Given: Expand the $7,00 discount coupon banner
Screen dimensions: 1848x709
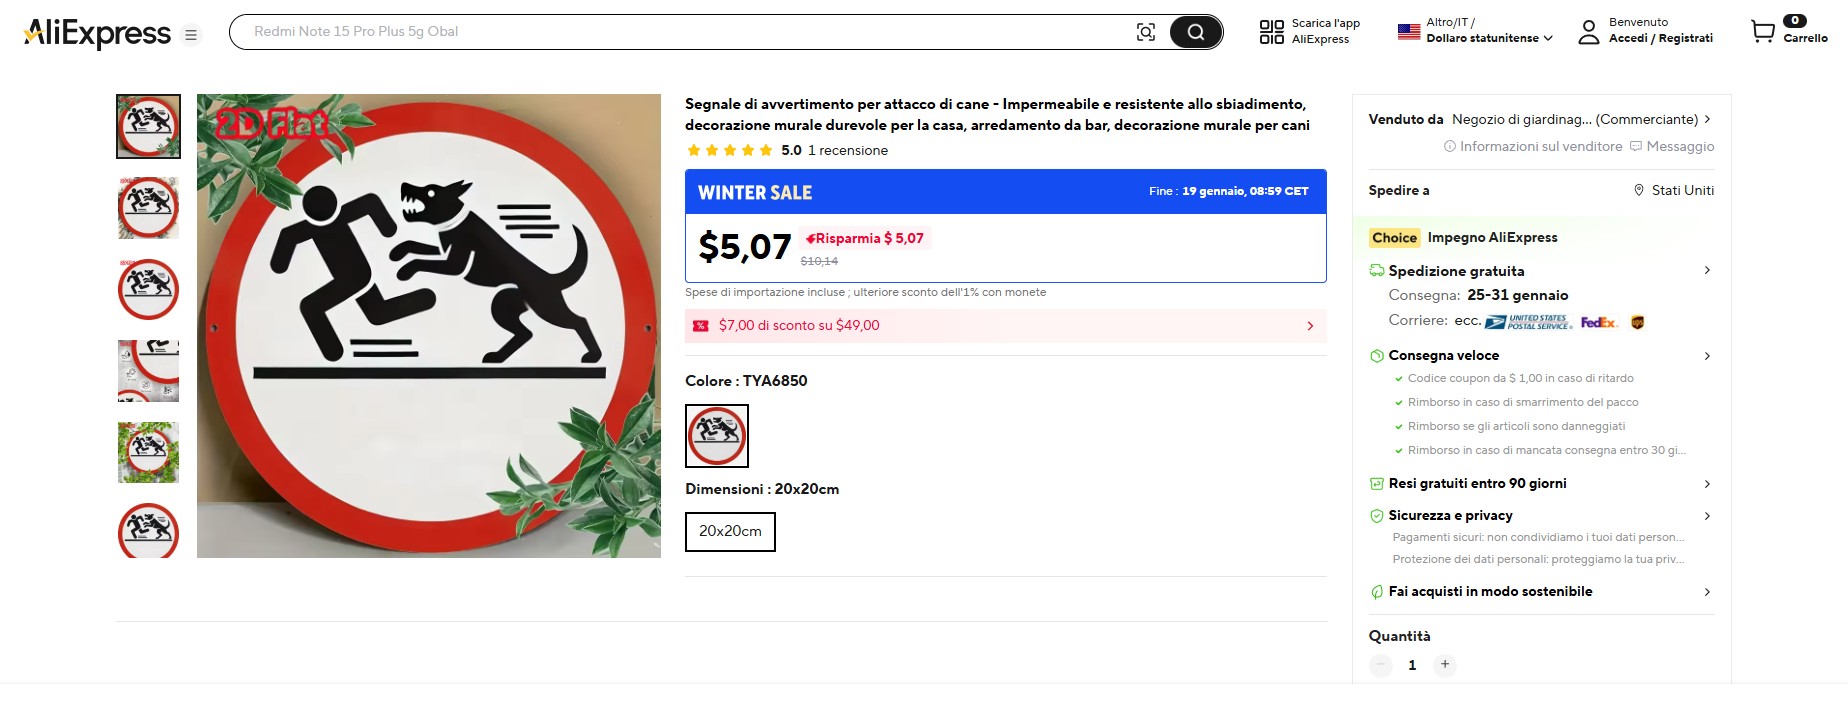Looking at the screenshot, I should tap(1005, 326).
